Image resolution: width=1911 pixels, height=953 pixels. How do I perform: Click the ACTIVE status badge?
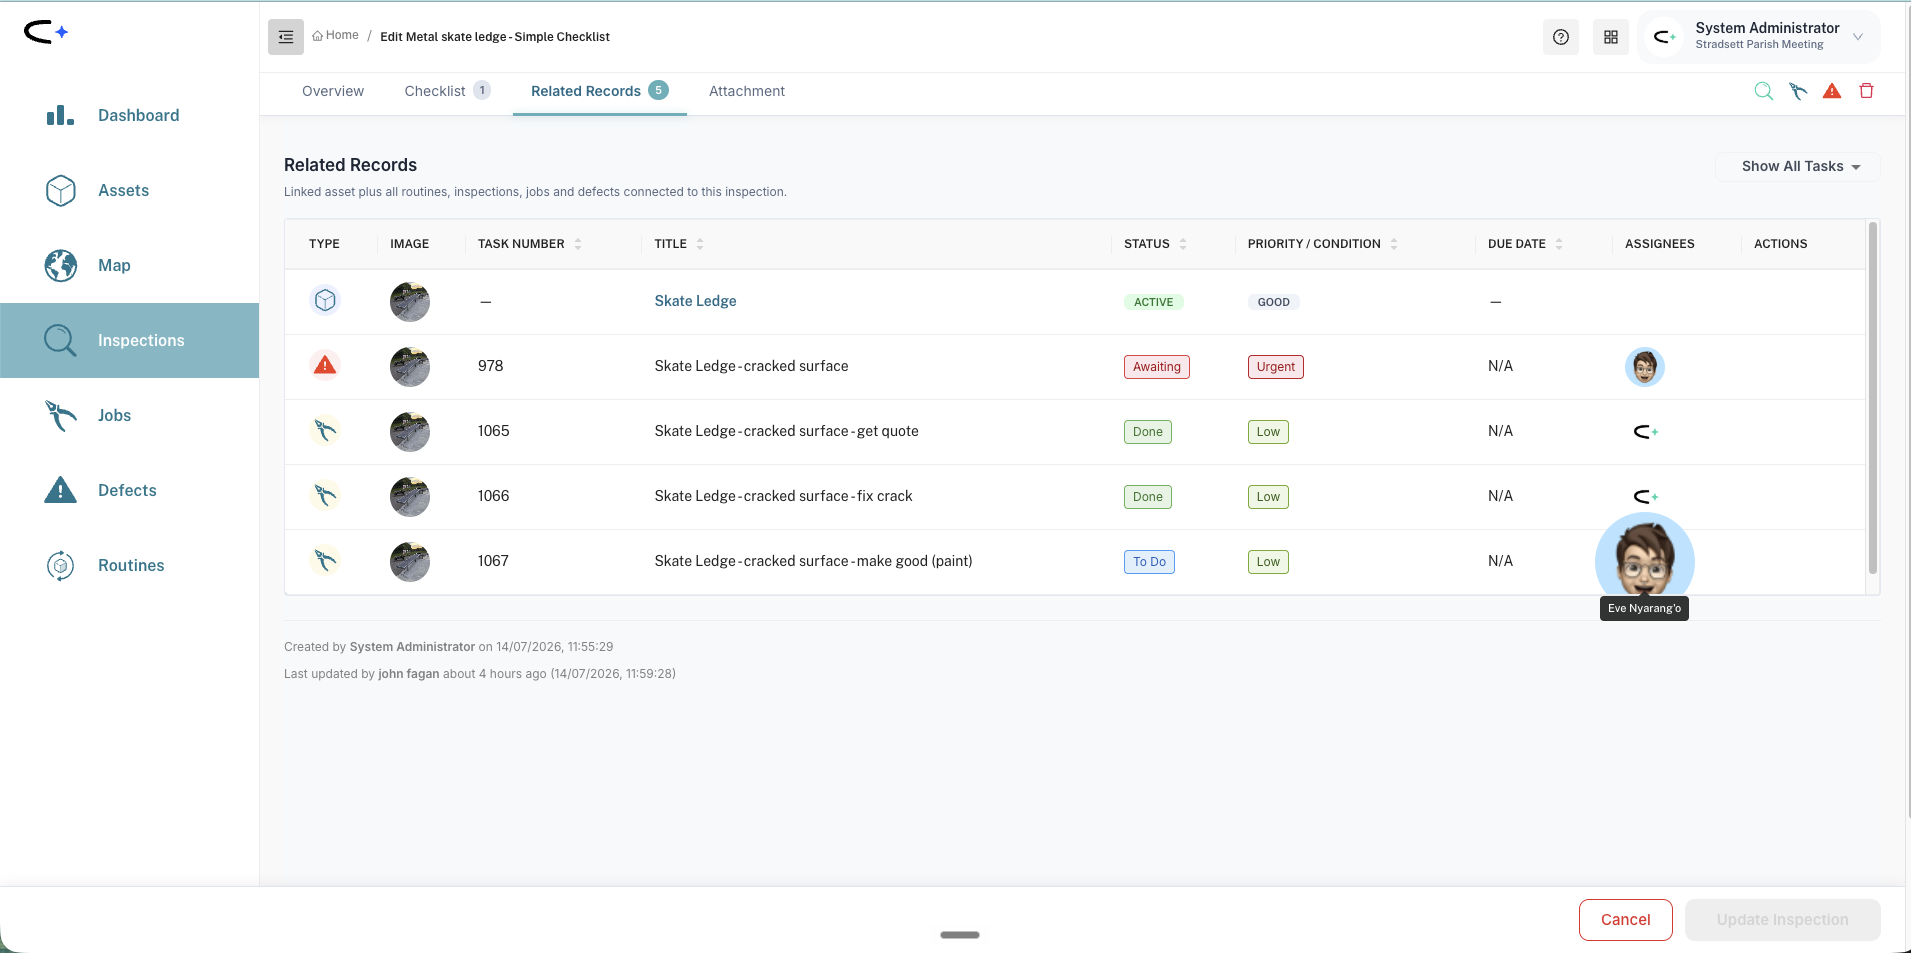click(x=1153, y=302)
